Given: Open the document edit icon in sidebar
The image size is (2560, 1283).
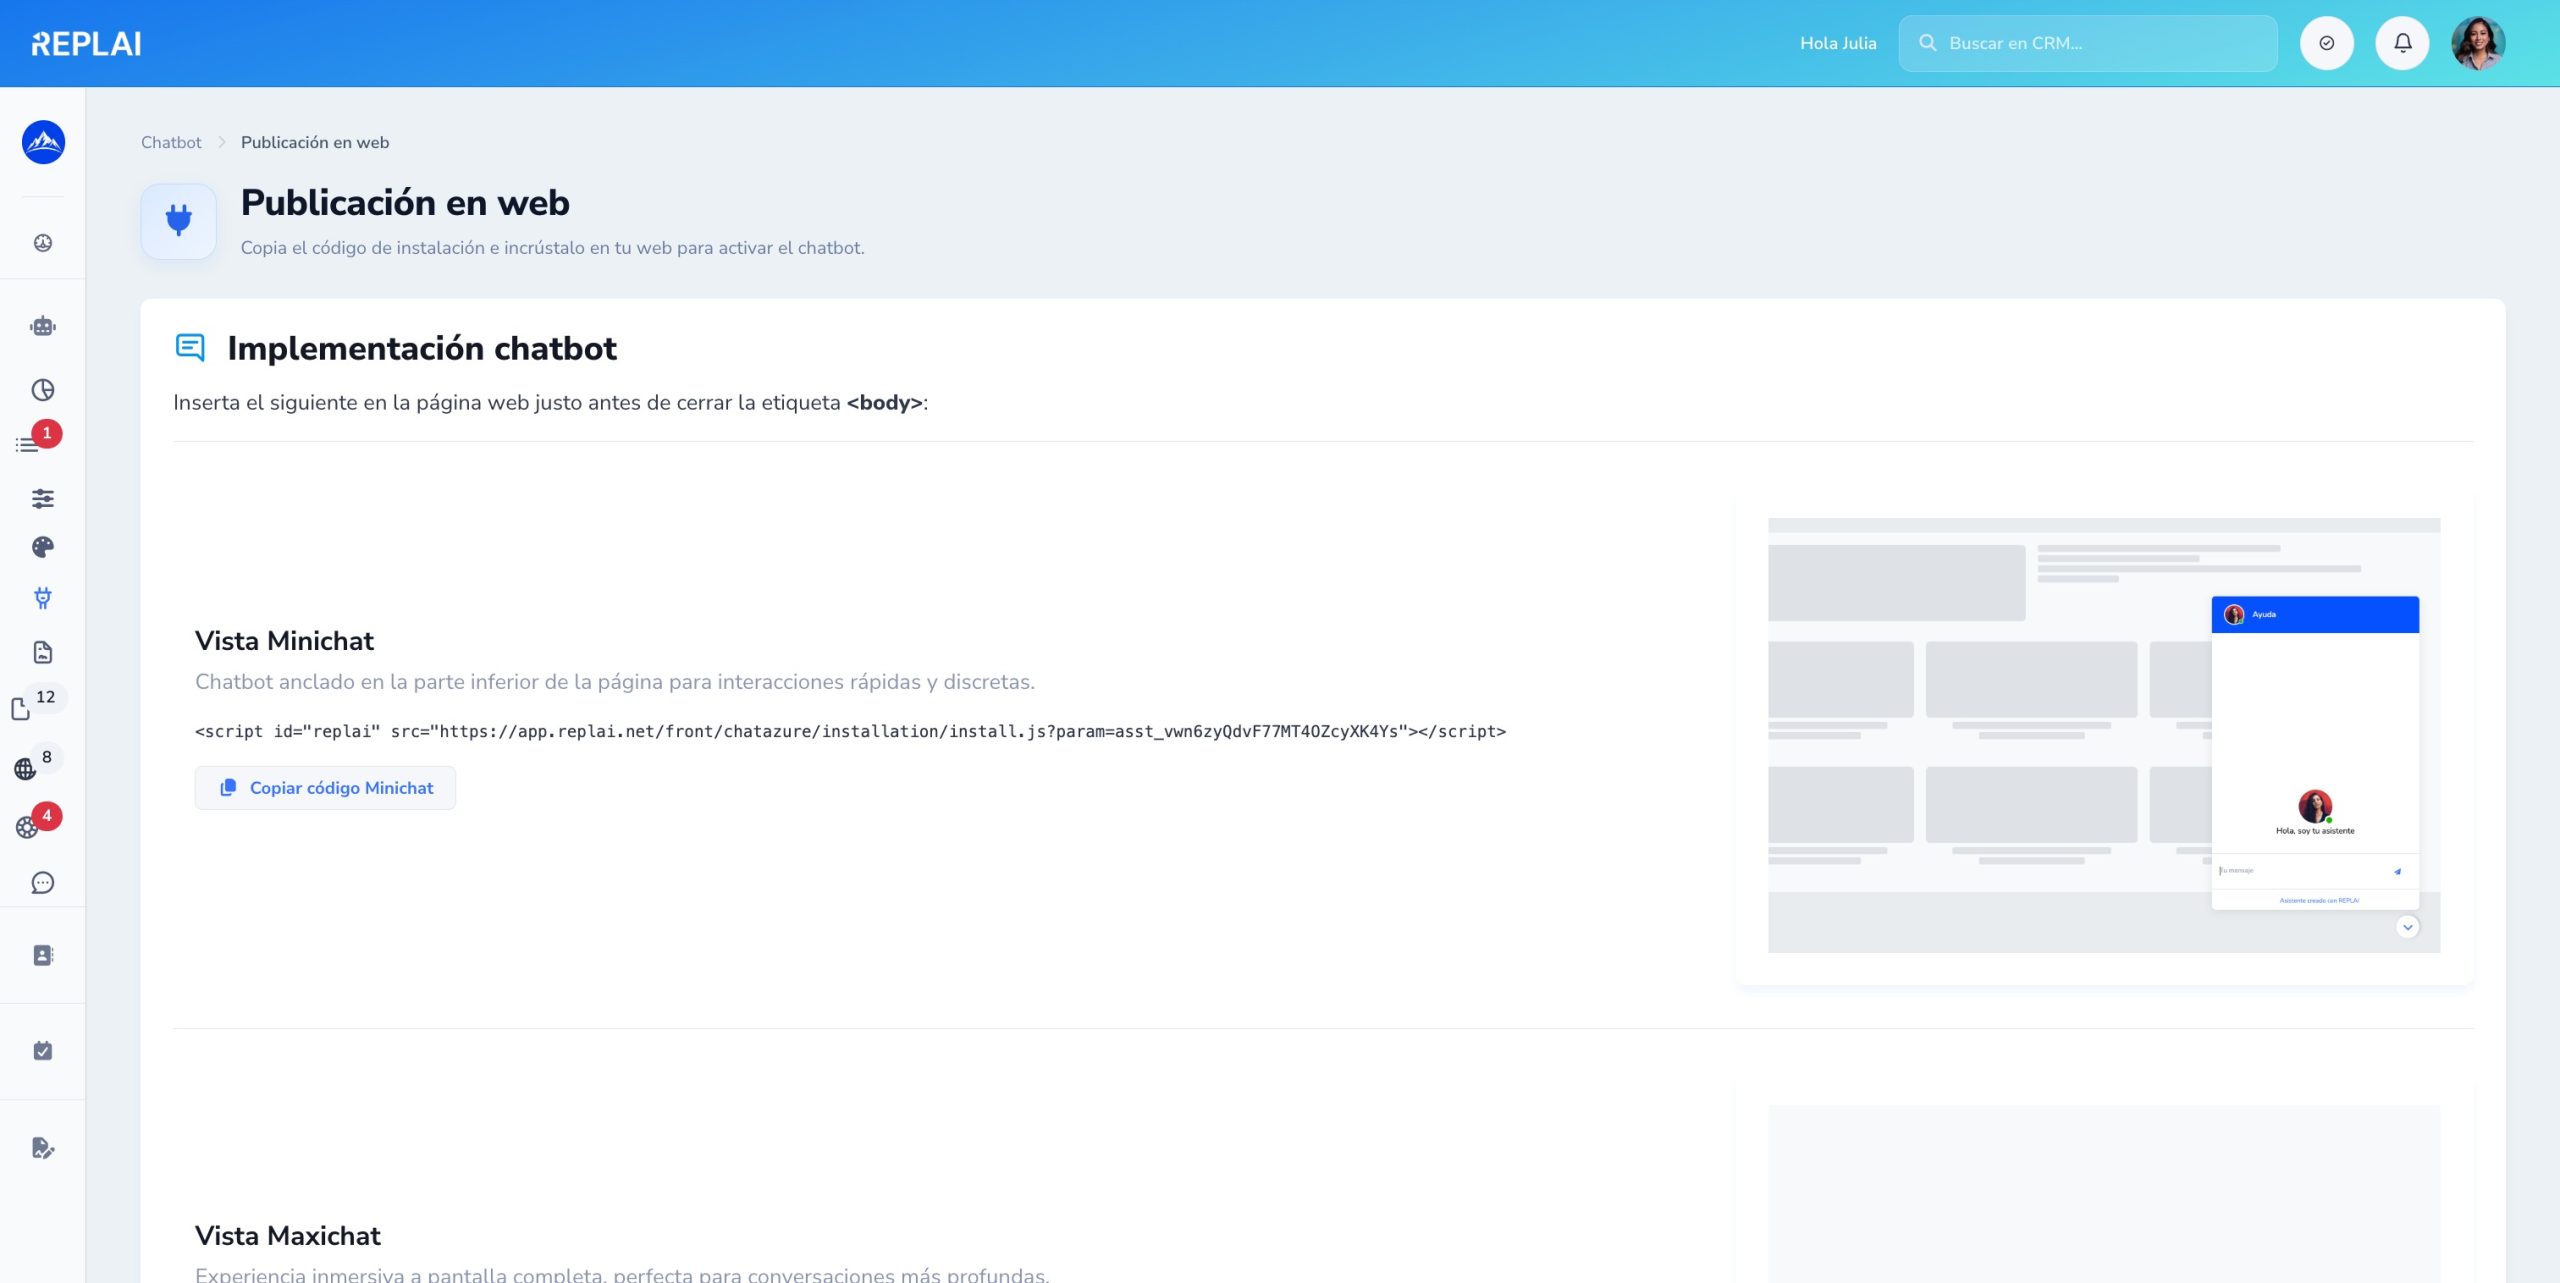Looking at the screenshot, I should point(43,1148).
